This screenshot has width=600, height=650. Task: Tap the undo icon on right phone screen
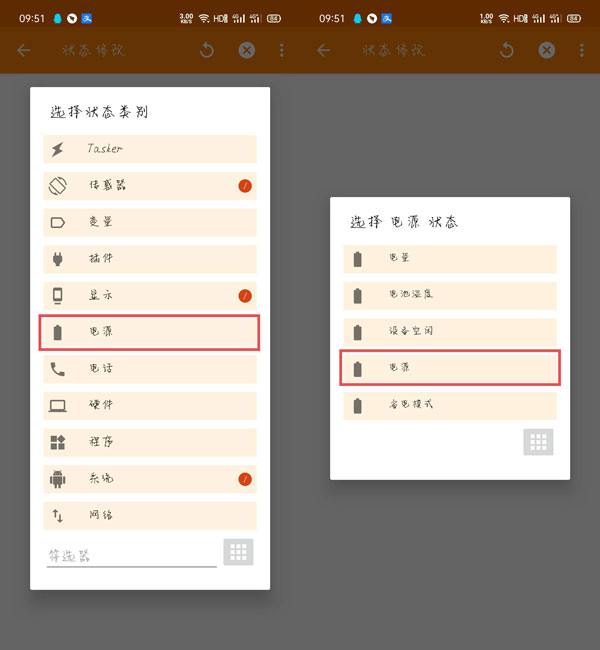click(506, 51)
